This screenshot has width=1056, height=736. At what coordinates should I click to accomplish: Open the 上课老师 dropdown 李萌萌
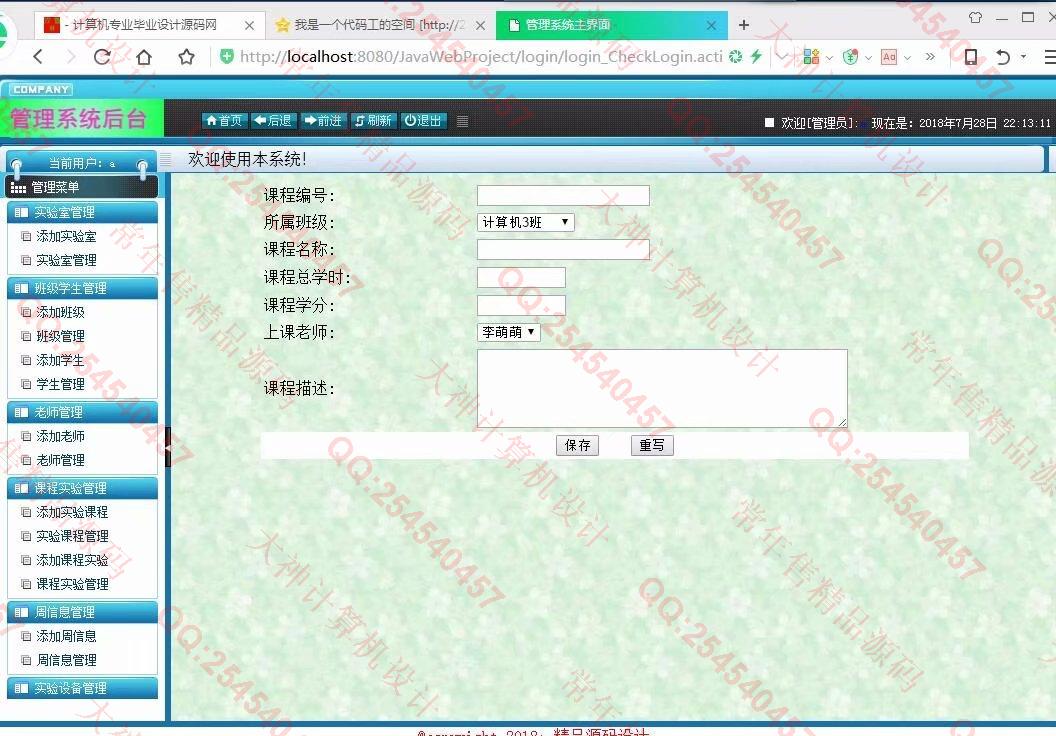click(508, 332)
